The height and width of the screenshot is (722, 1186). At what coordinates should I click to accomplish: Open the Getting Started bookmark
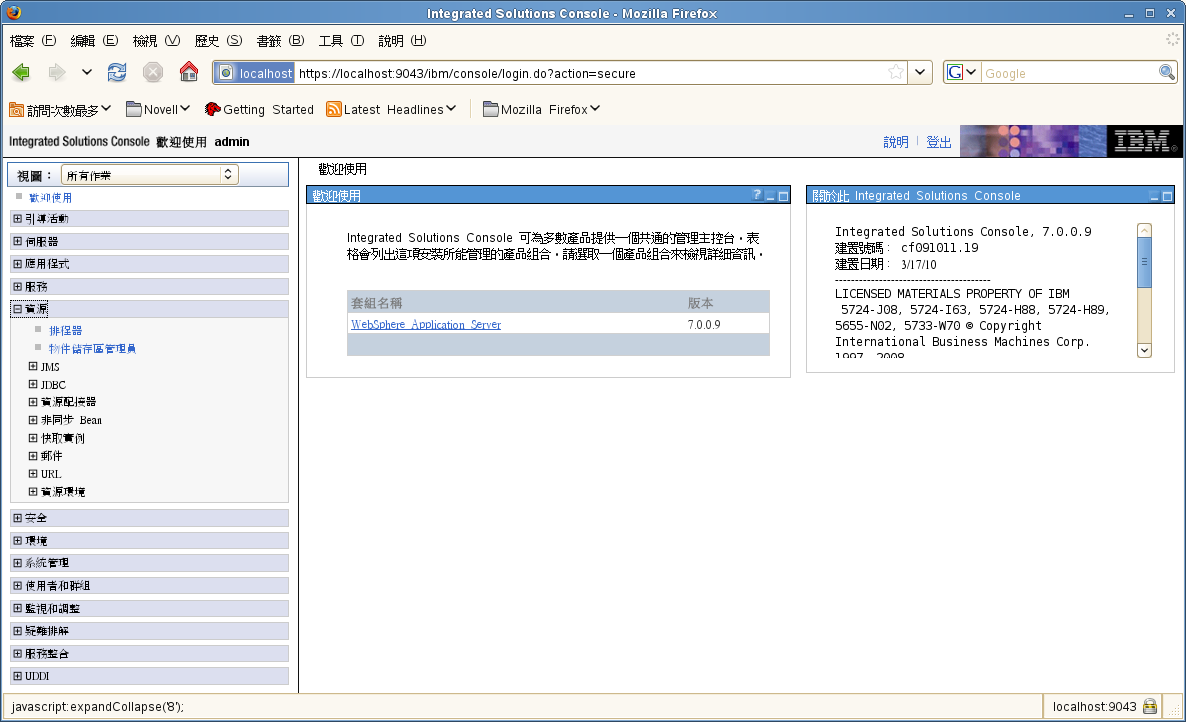[x=259, y=110]
